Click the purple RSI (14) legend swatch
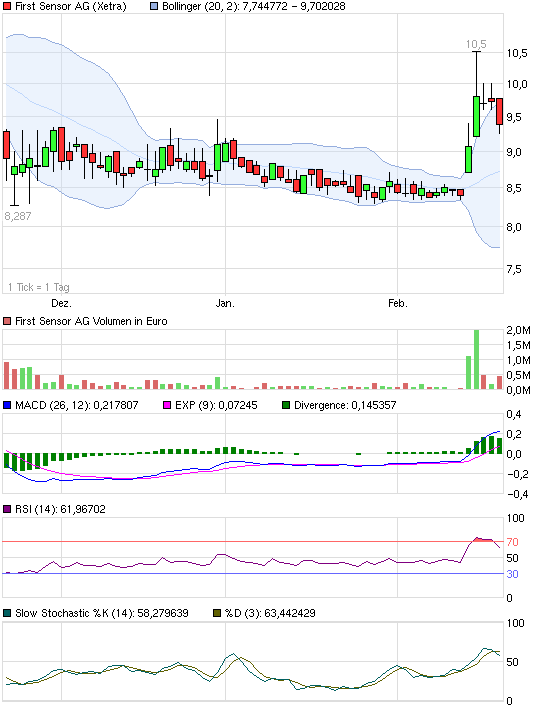Viewport: 545px width, 710px height. pyautogui.click(x=7, y=509)
